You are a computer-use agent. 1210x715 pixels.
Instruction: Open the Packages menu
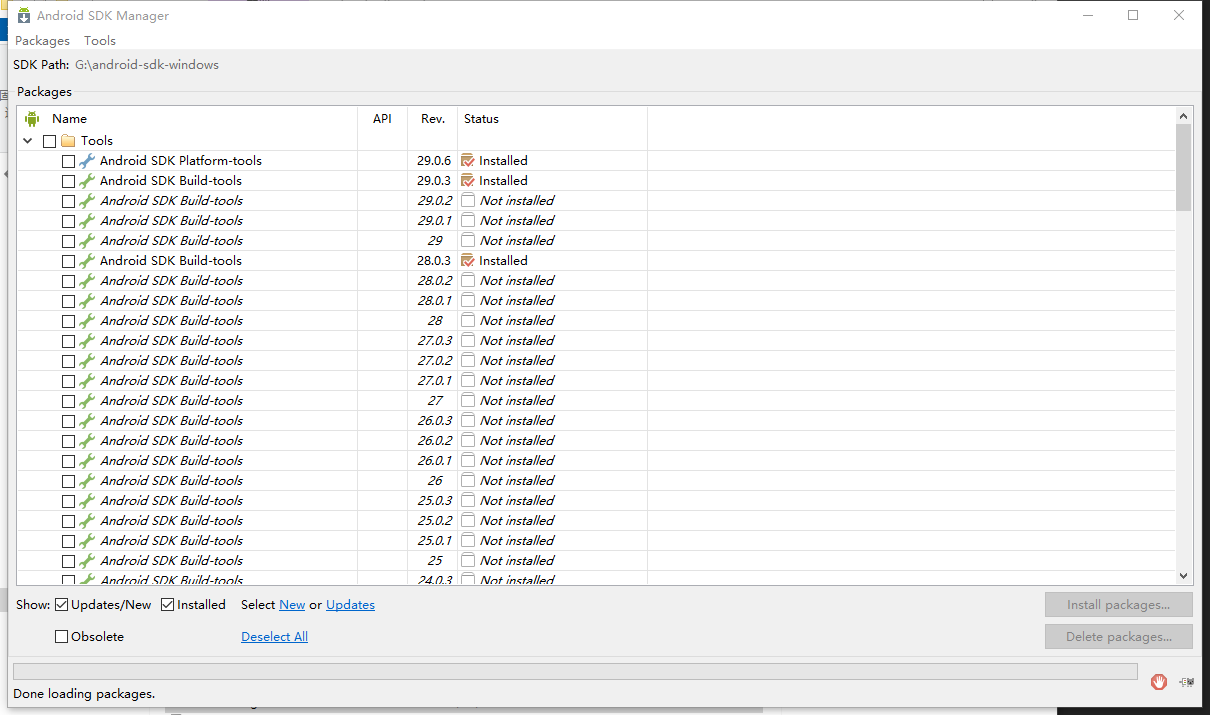click(x=42, y=41)
